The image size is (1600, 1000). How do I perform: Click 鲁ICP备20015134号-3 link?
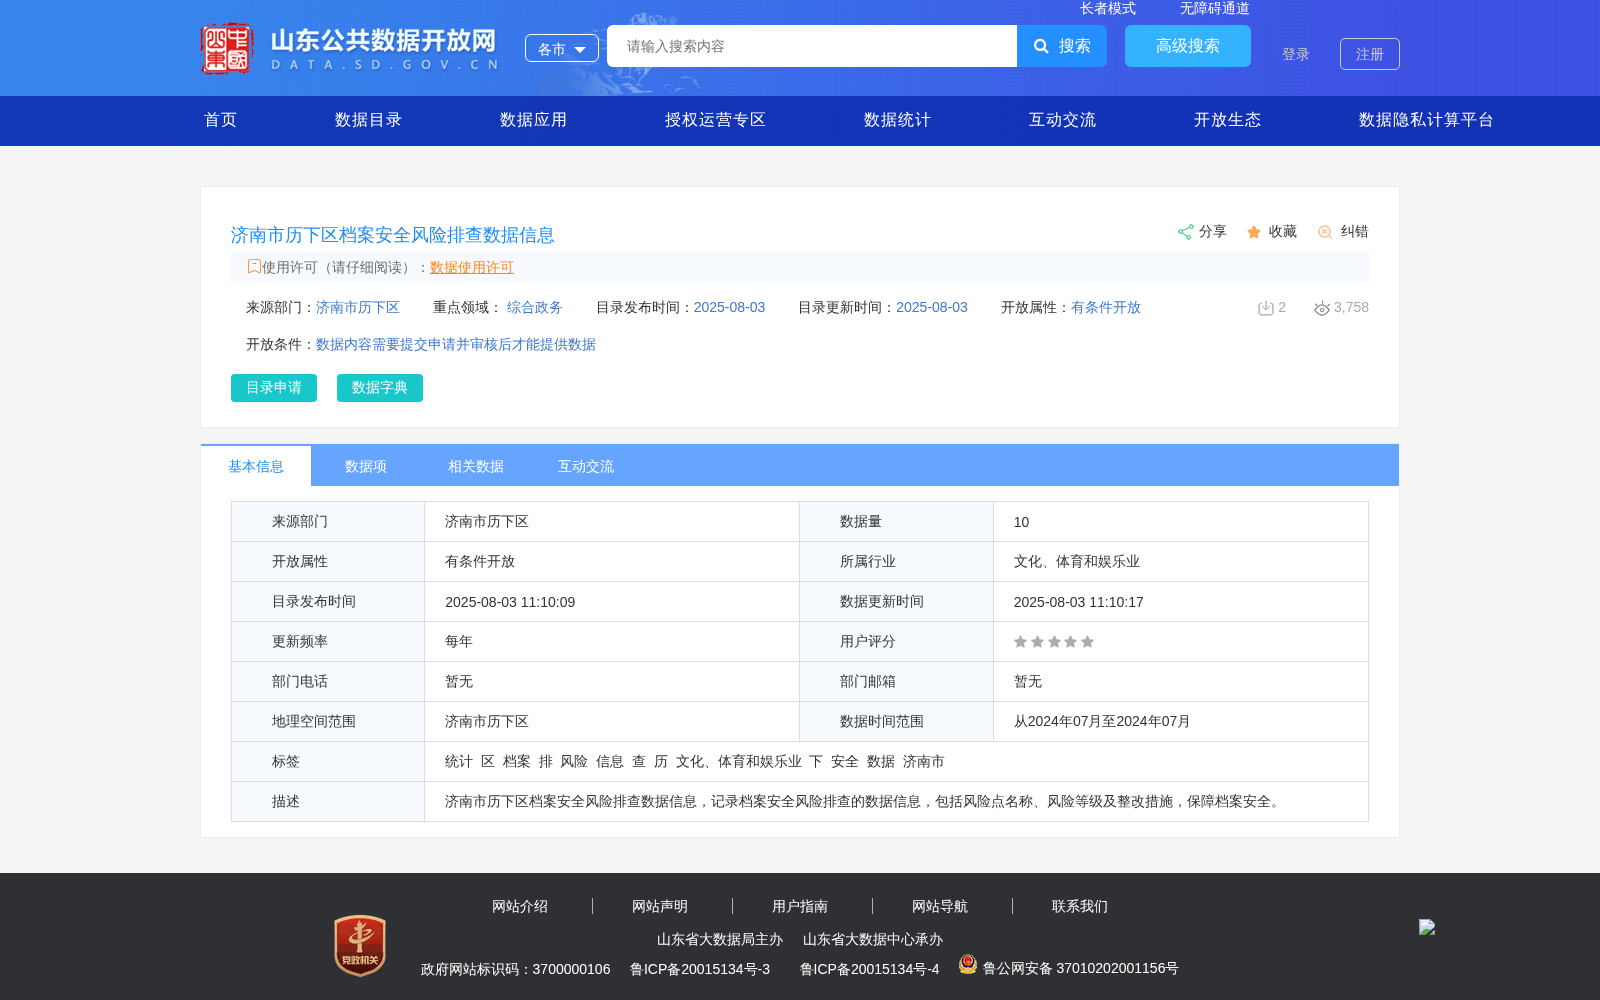pyautogui.click(x=700, y=969)
